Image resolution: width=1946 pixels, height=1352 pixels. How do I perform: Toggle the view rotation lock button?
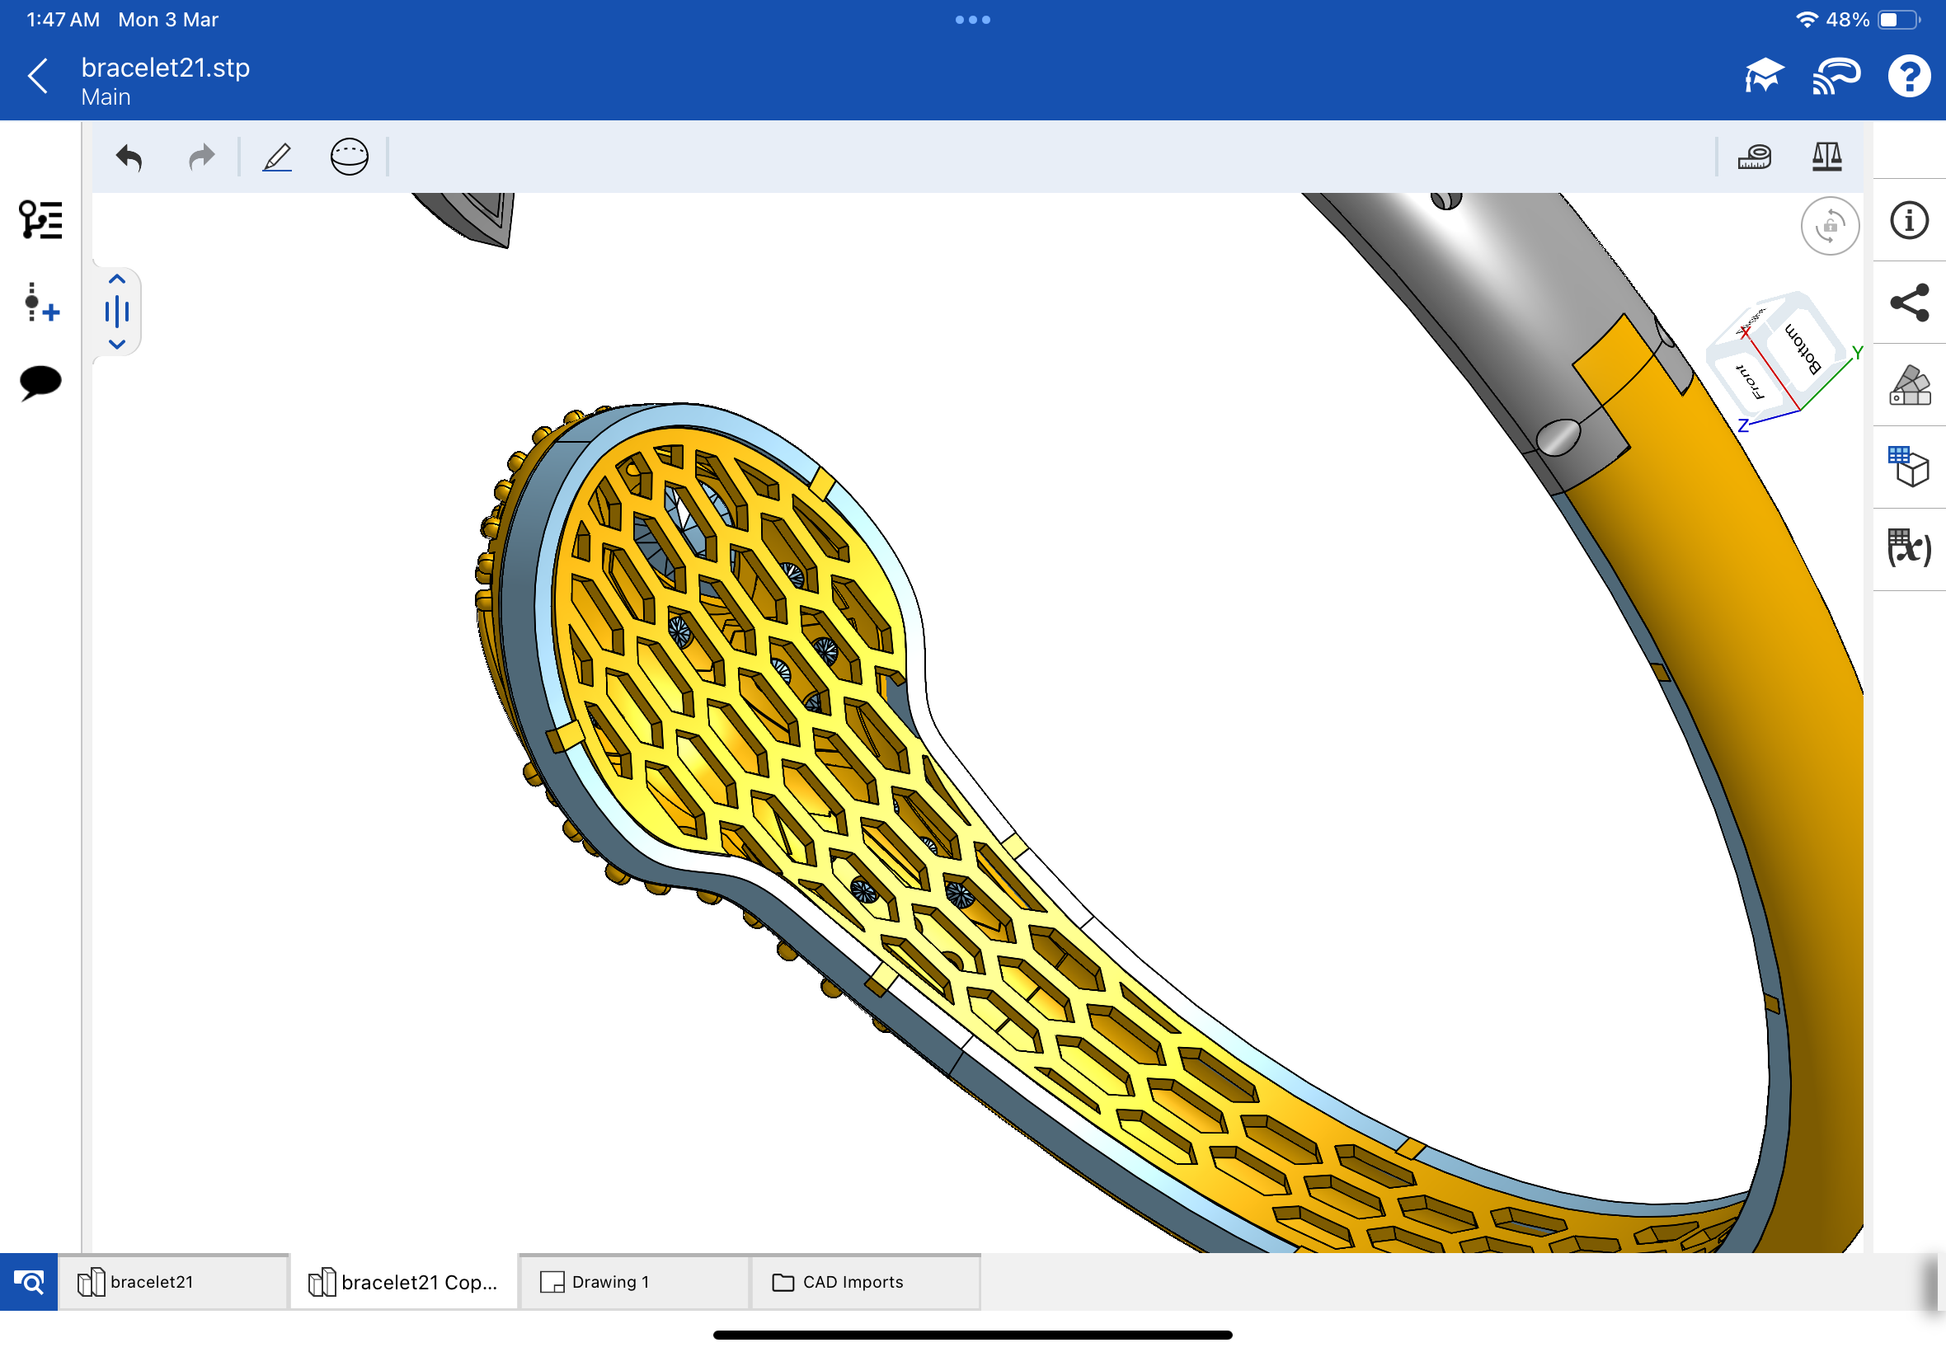click(x=1829, y=226)
